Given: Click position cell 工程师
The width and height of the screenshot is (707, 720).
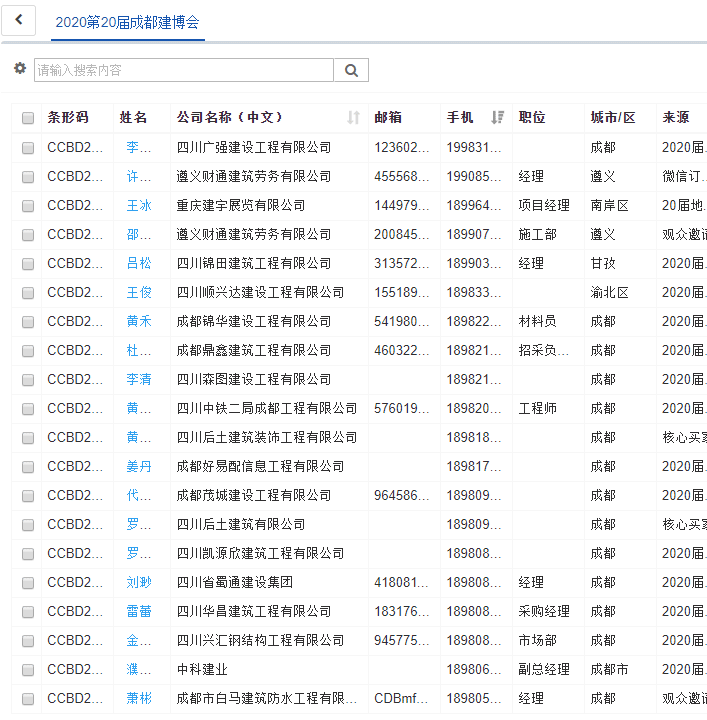Looking at the screenshot, I should (x=538, y=408).
